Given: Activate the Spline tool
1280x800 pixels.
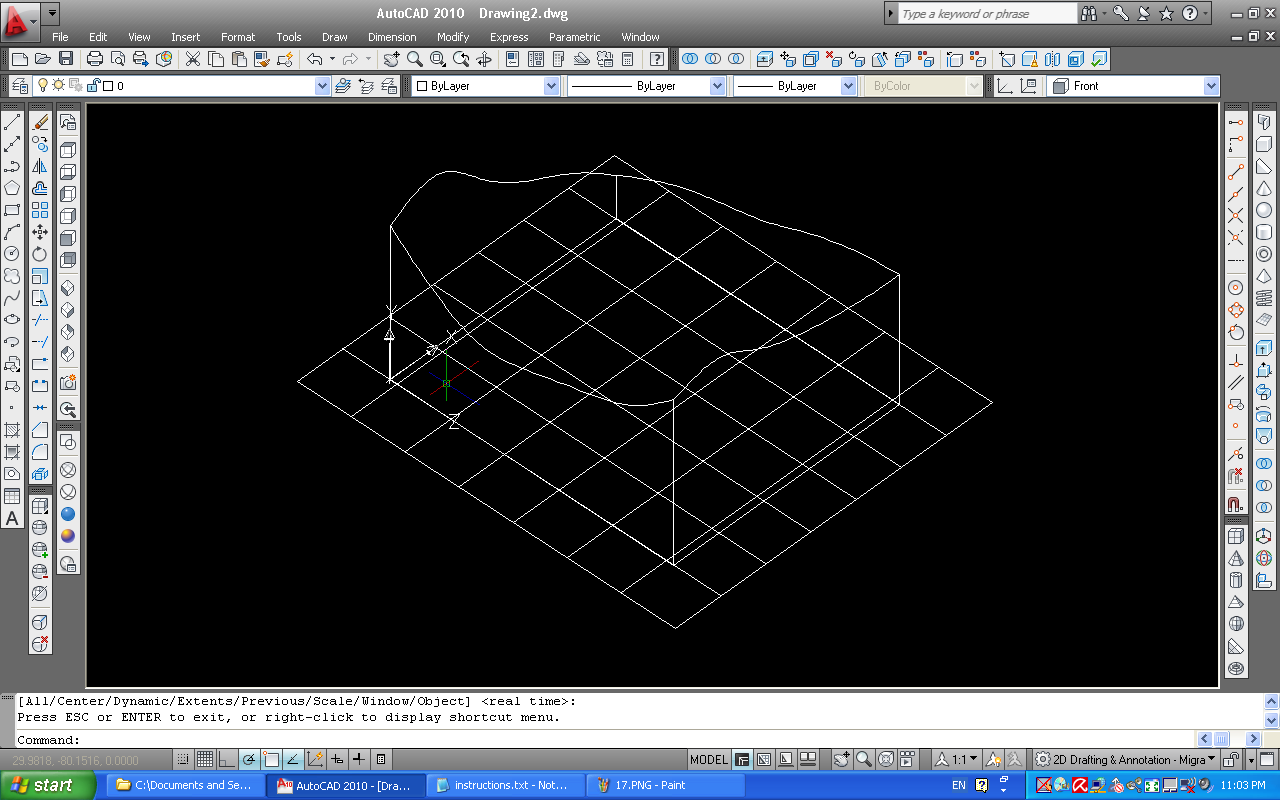Looking at the screenshot, I should click(12, 297).
